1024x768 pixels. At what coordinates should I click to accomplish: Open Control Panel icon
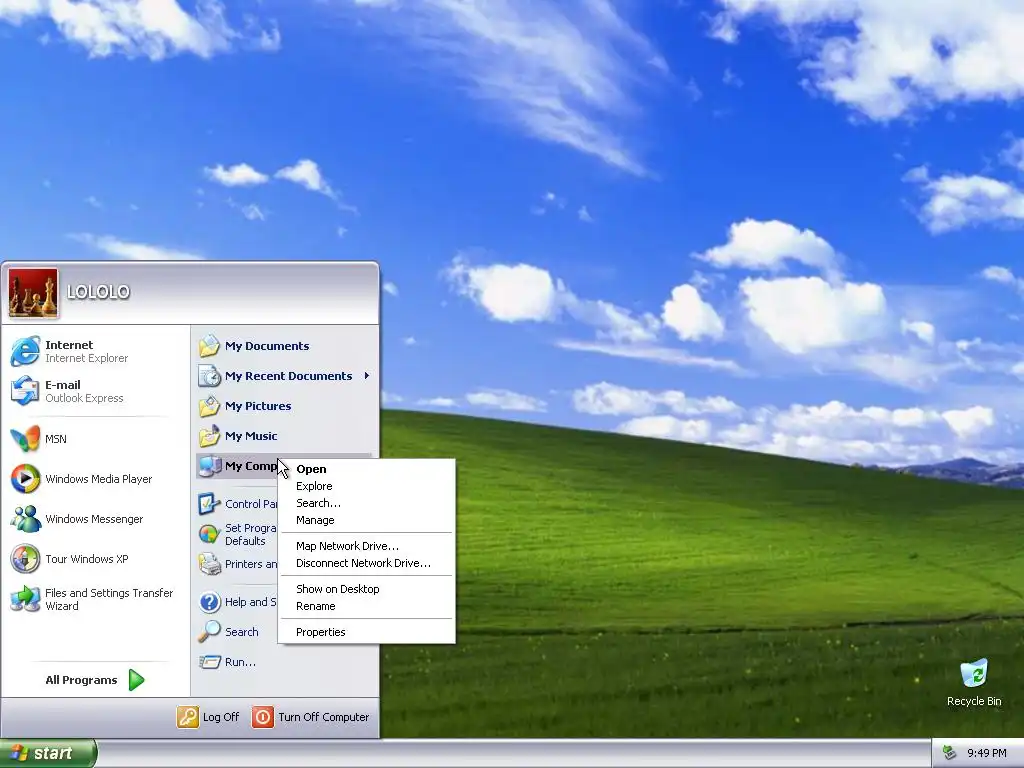coord(210,504)
